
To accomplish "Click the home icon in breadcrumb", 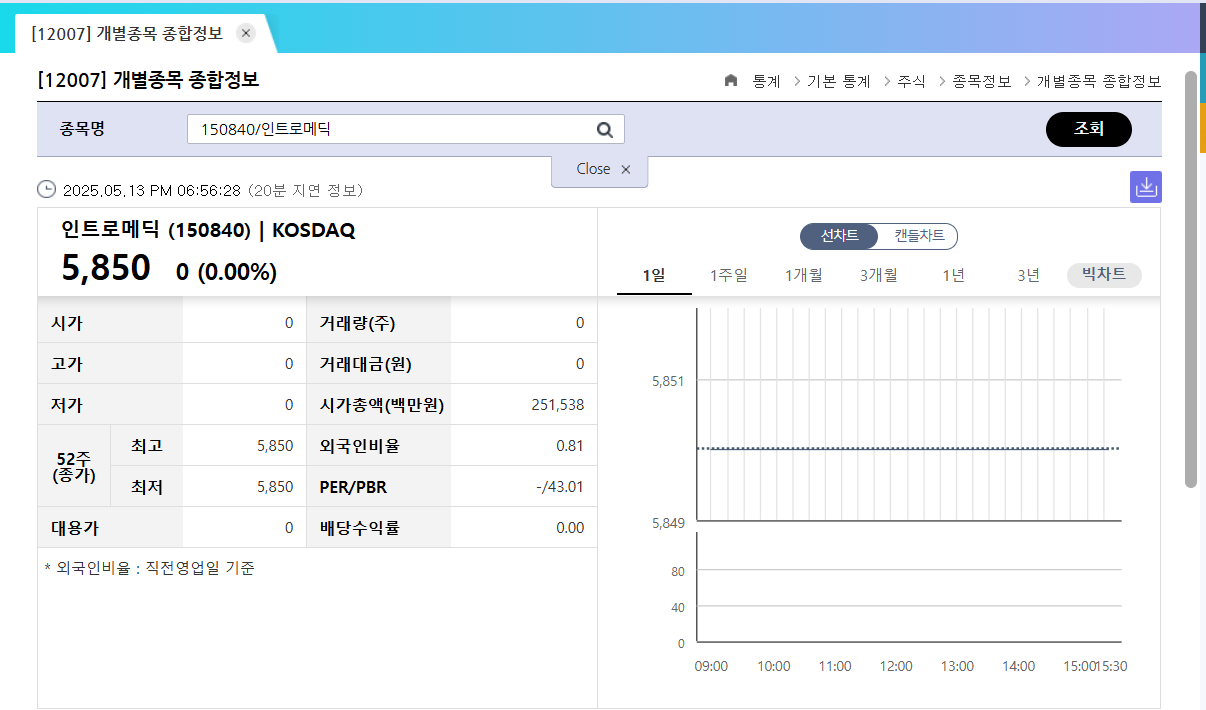I will pyautogui.click(x=730, y=82).
